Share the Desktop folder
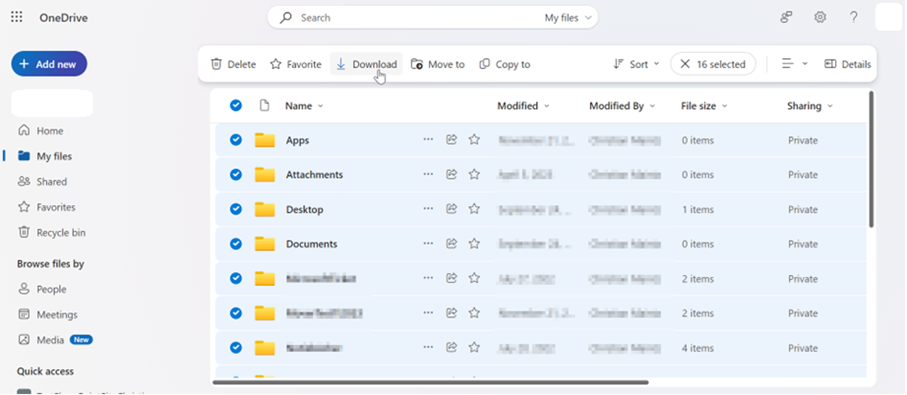This screenshot has width=907, height=395. (x=451, y=209)
